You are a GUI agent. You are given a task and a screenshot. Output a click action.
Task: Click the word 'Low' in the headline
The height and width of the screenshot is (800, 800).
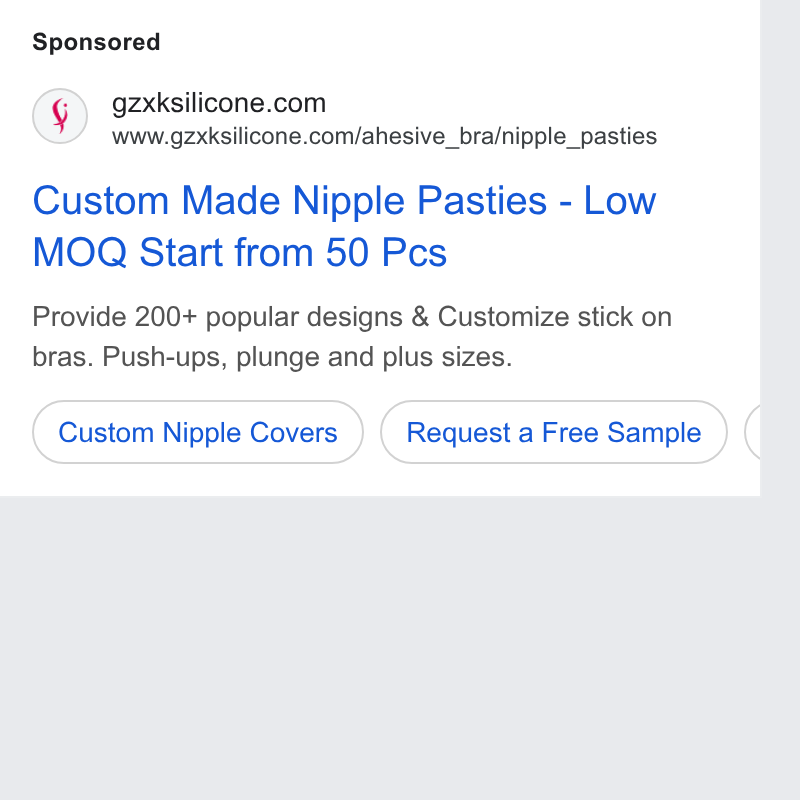pos(620,201)
